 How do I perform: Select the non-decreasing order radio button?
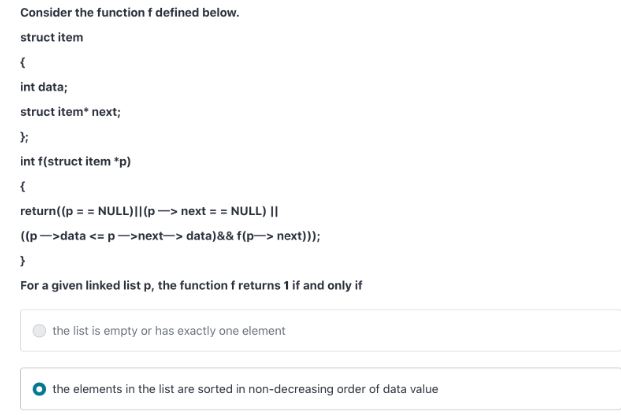[39, 389]
